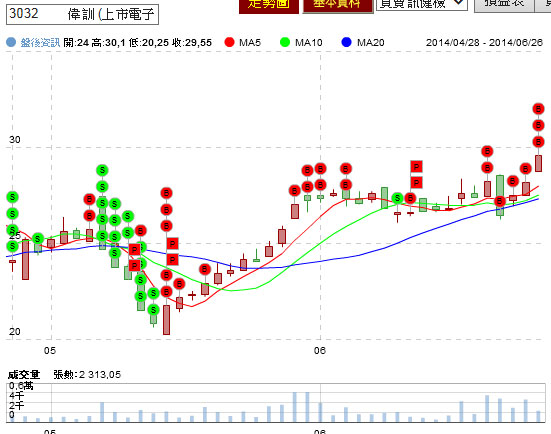Click the red MA5 legend dot
The height and width of the screenshot is (434, 551).
coord(229,42)
